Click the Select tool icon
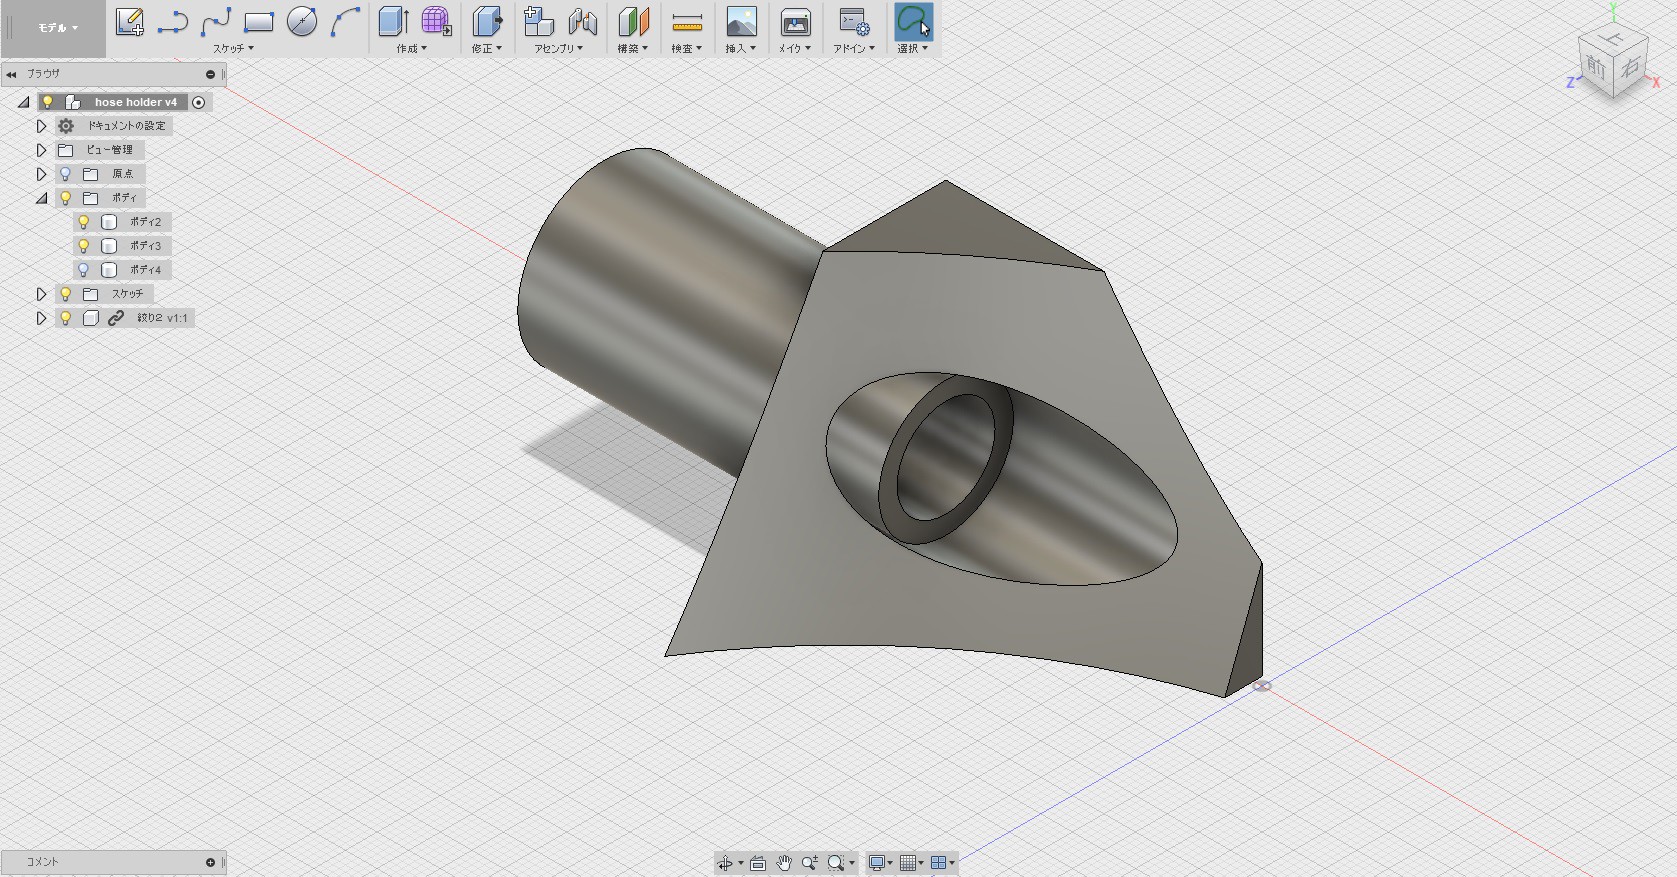This screenshot has width=1677, height=877. click(x=913, y=21)
